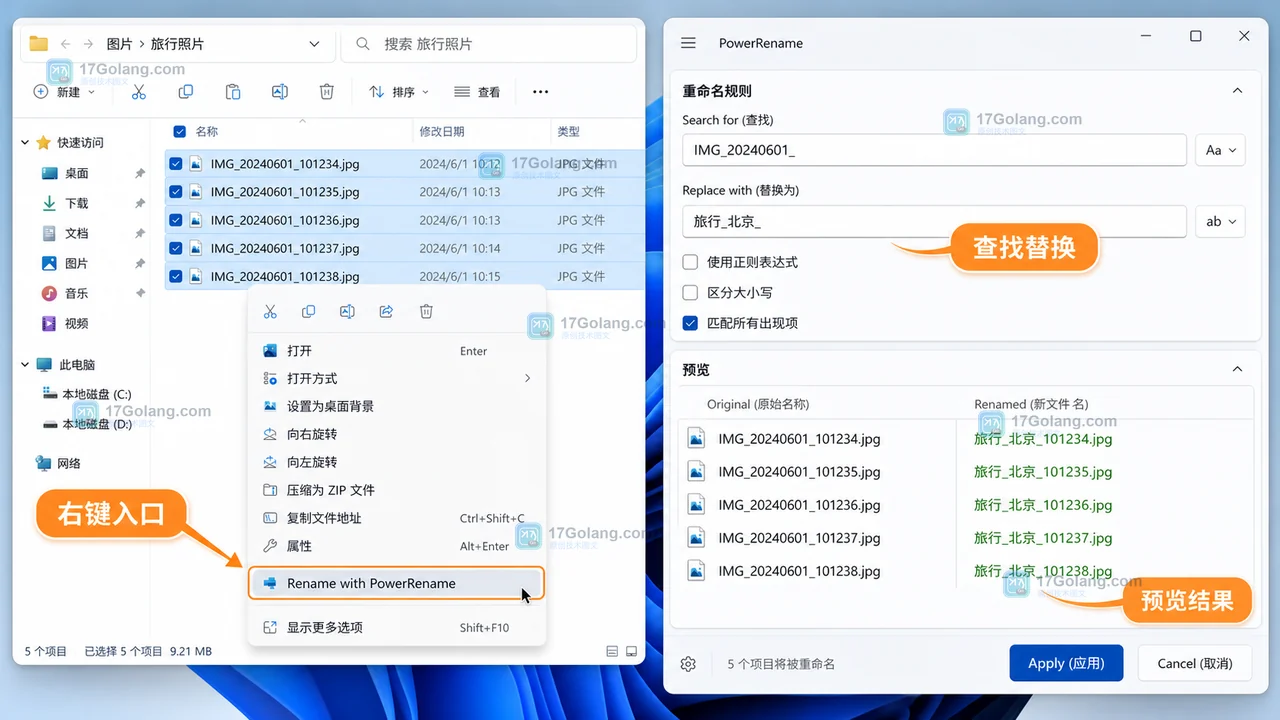Open 网络 in navigation pane
1280x720 pixels.
[x=60, y=463]
